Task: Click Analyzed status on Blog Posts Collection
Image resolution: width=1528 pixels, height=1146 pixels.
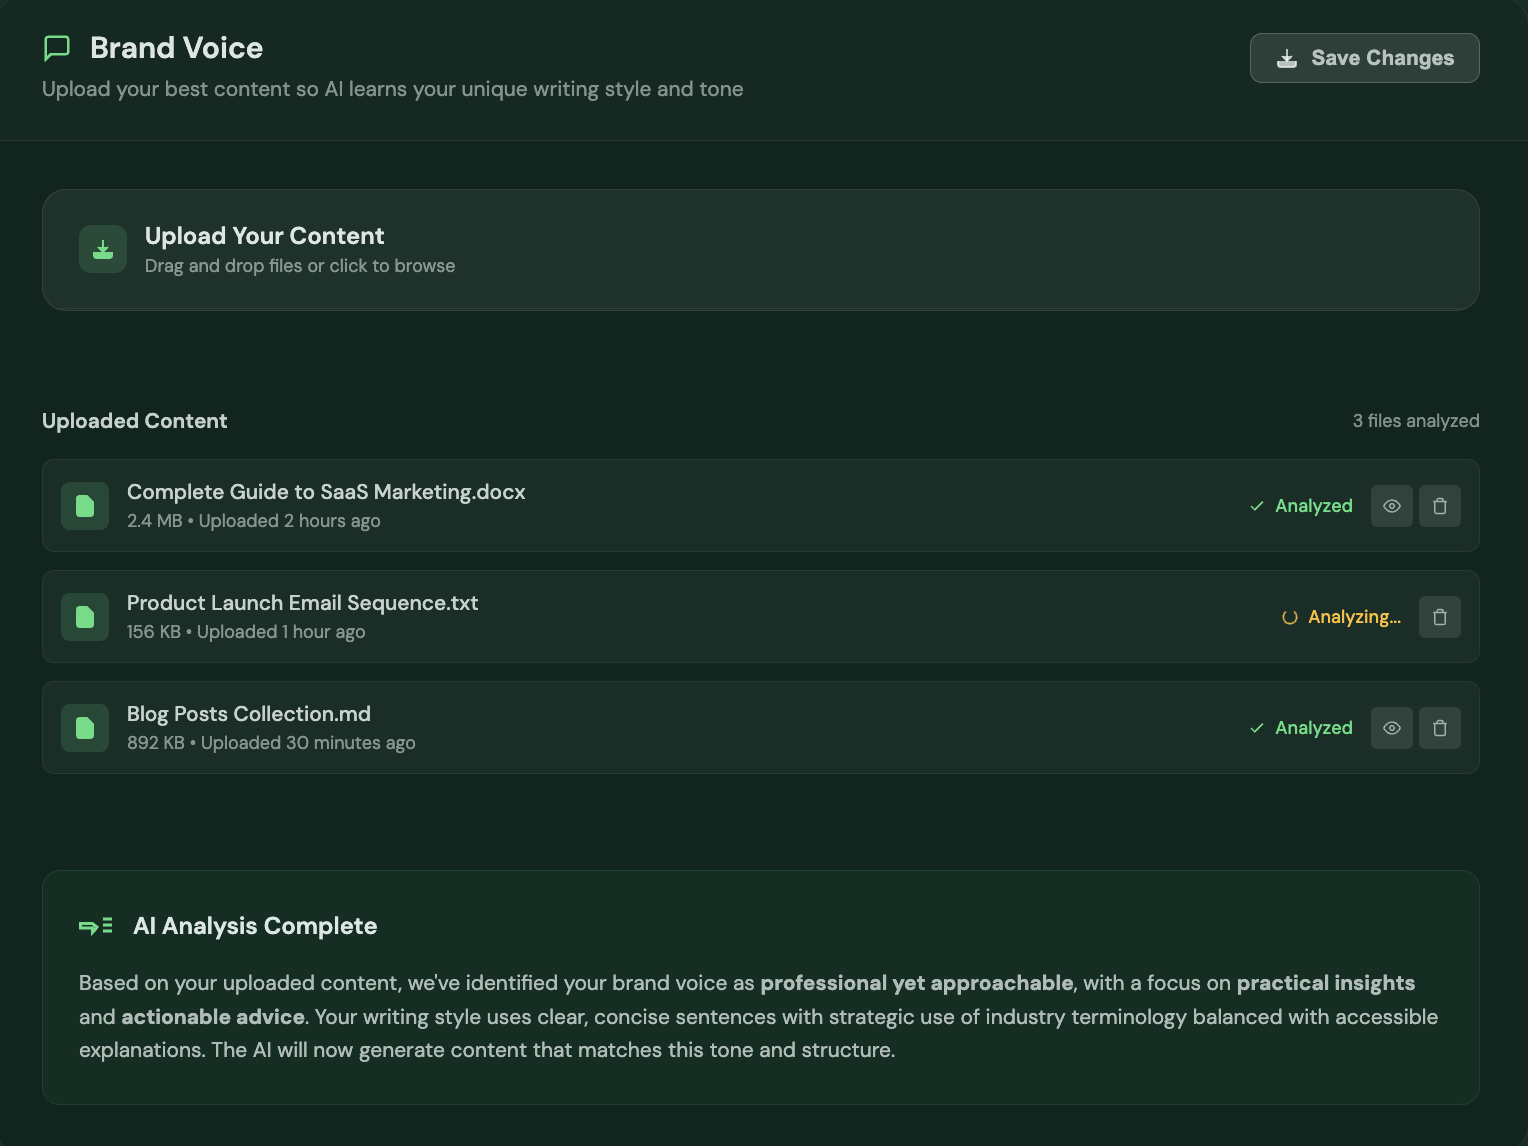Action: (1301, 728)
